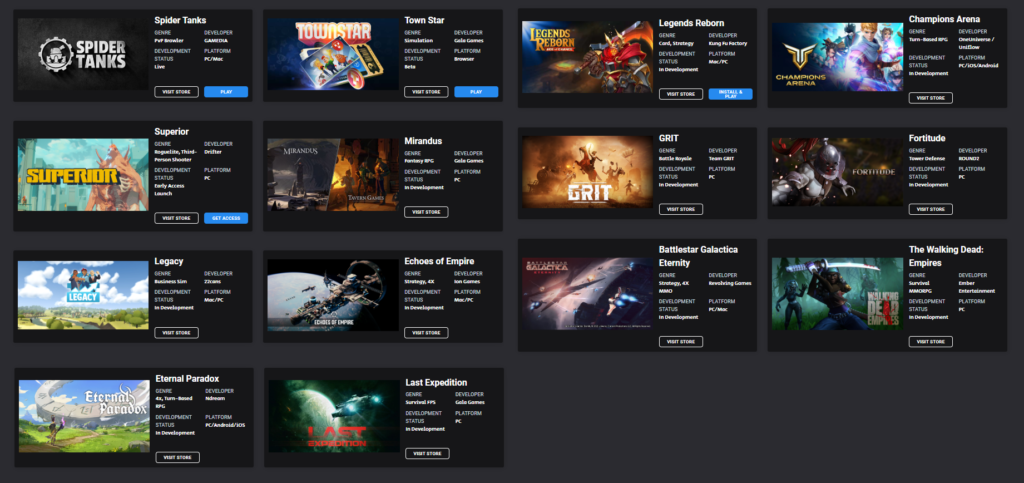Screen dimensions: 1024x483
Task: Select the GRIT cover image
Action: [587, 172]
